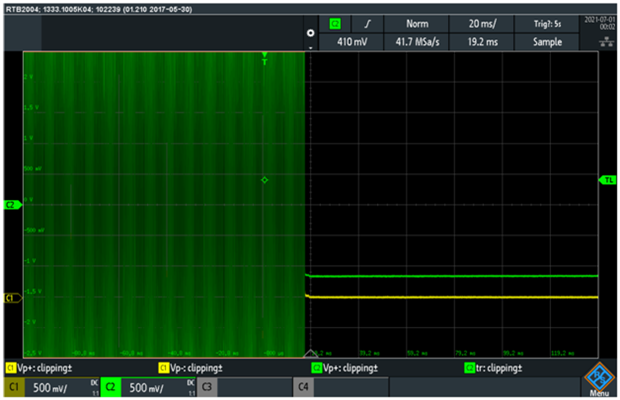Change the rising edge trigger slope icon
Viewport: 620px width, 400px height.
pyautogui.click(x=367, y=24)
